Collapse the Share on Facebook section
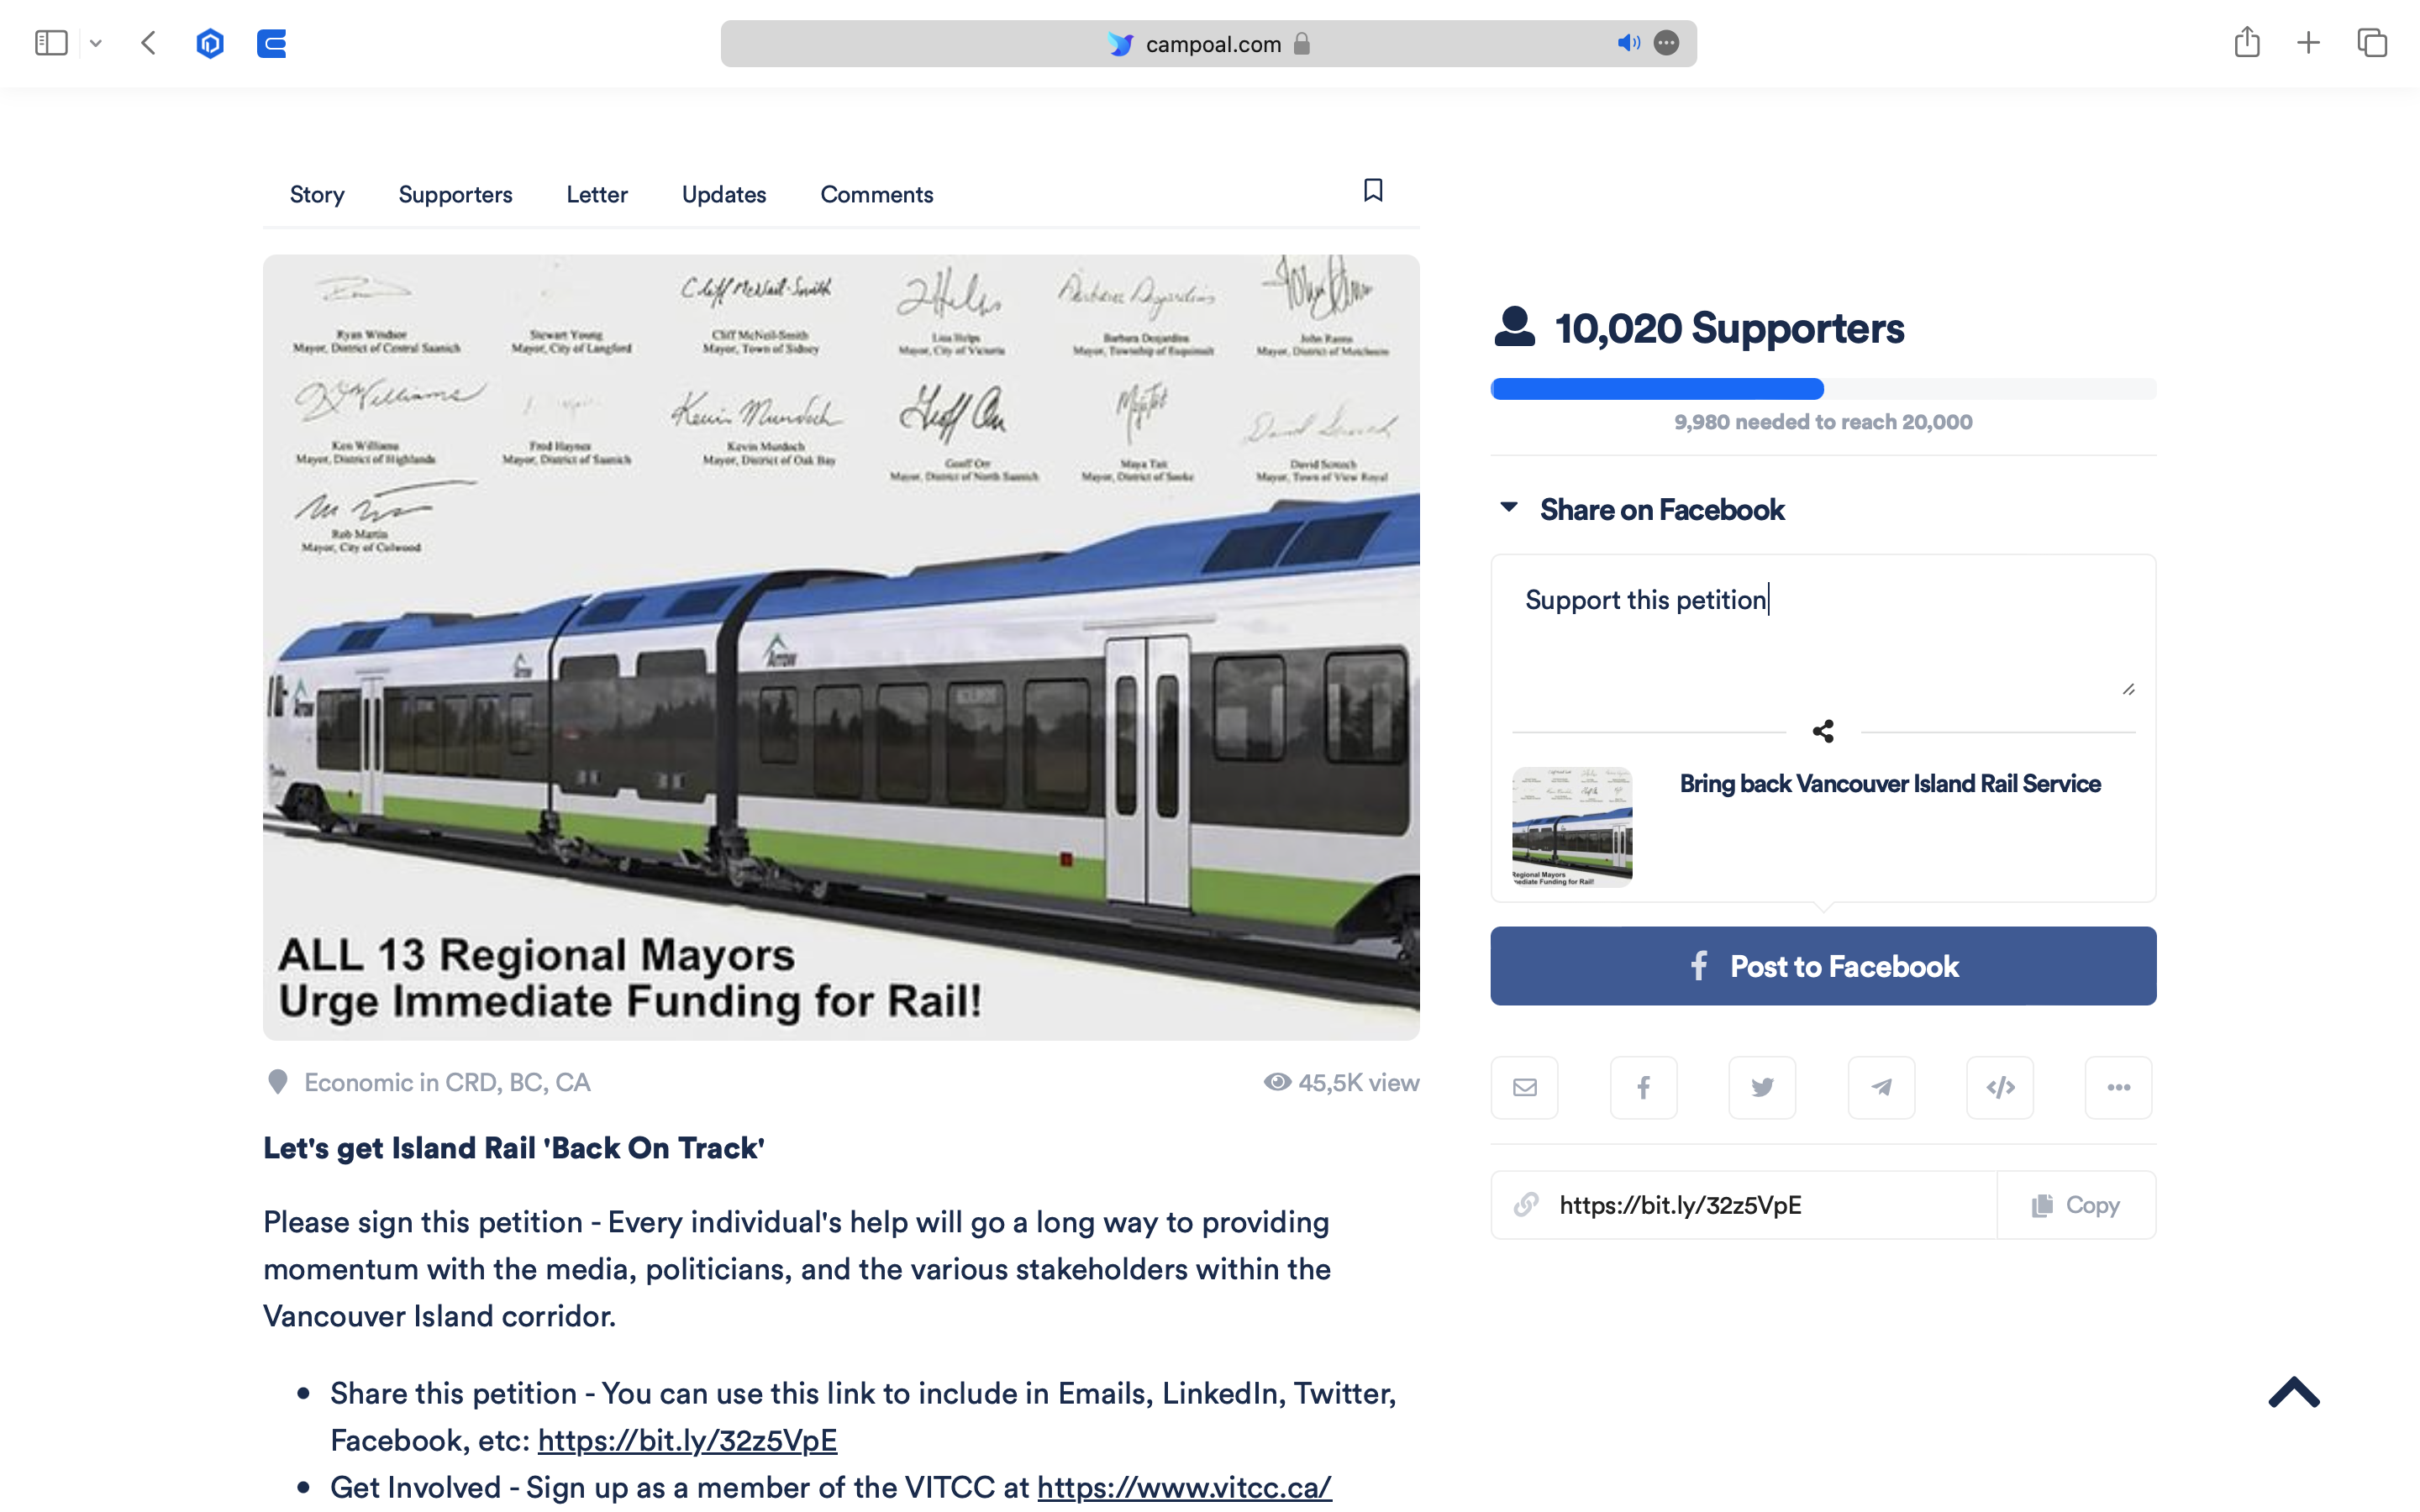Viewport: 2420px width, 1512px height. pyautogui.click(x=1509, y=508)
